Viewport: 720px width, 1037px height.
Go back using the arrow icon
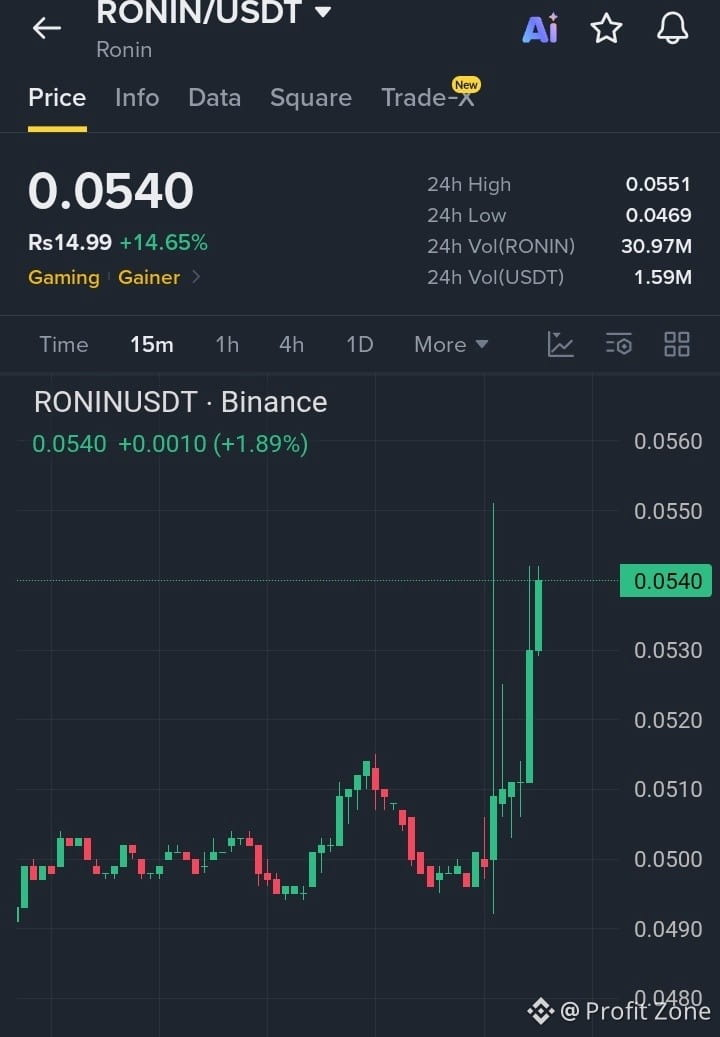pyautogui.click(x=47, y=28)
